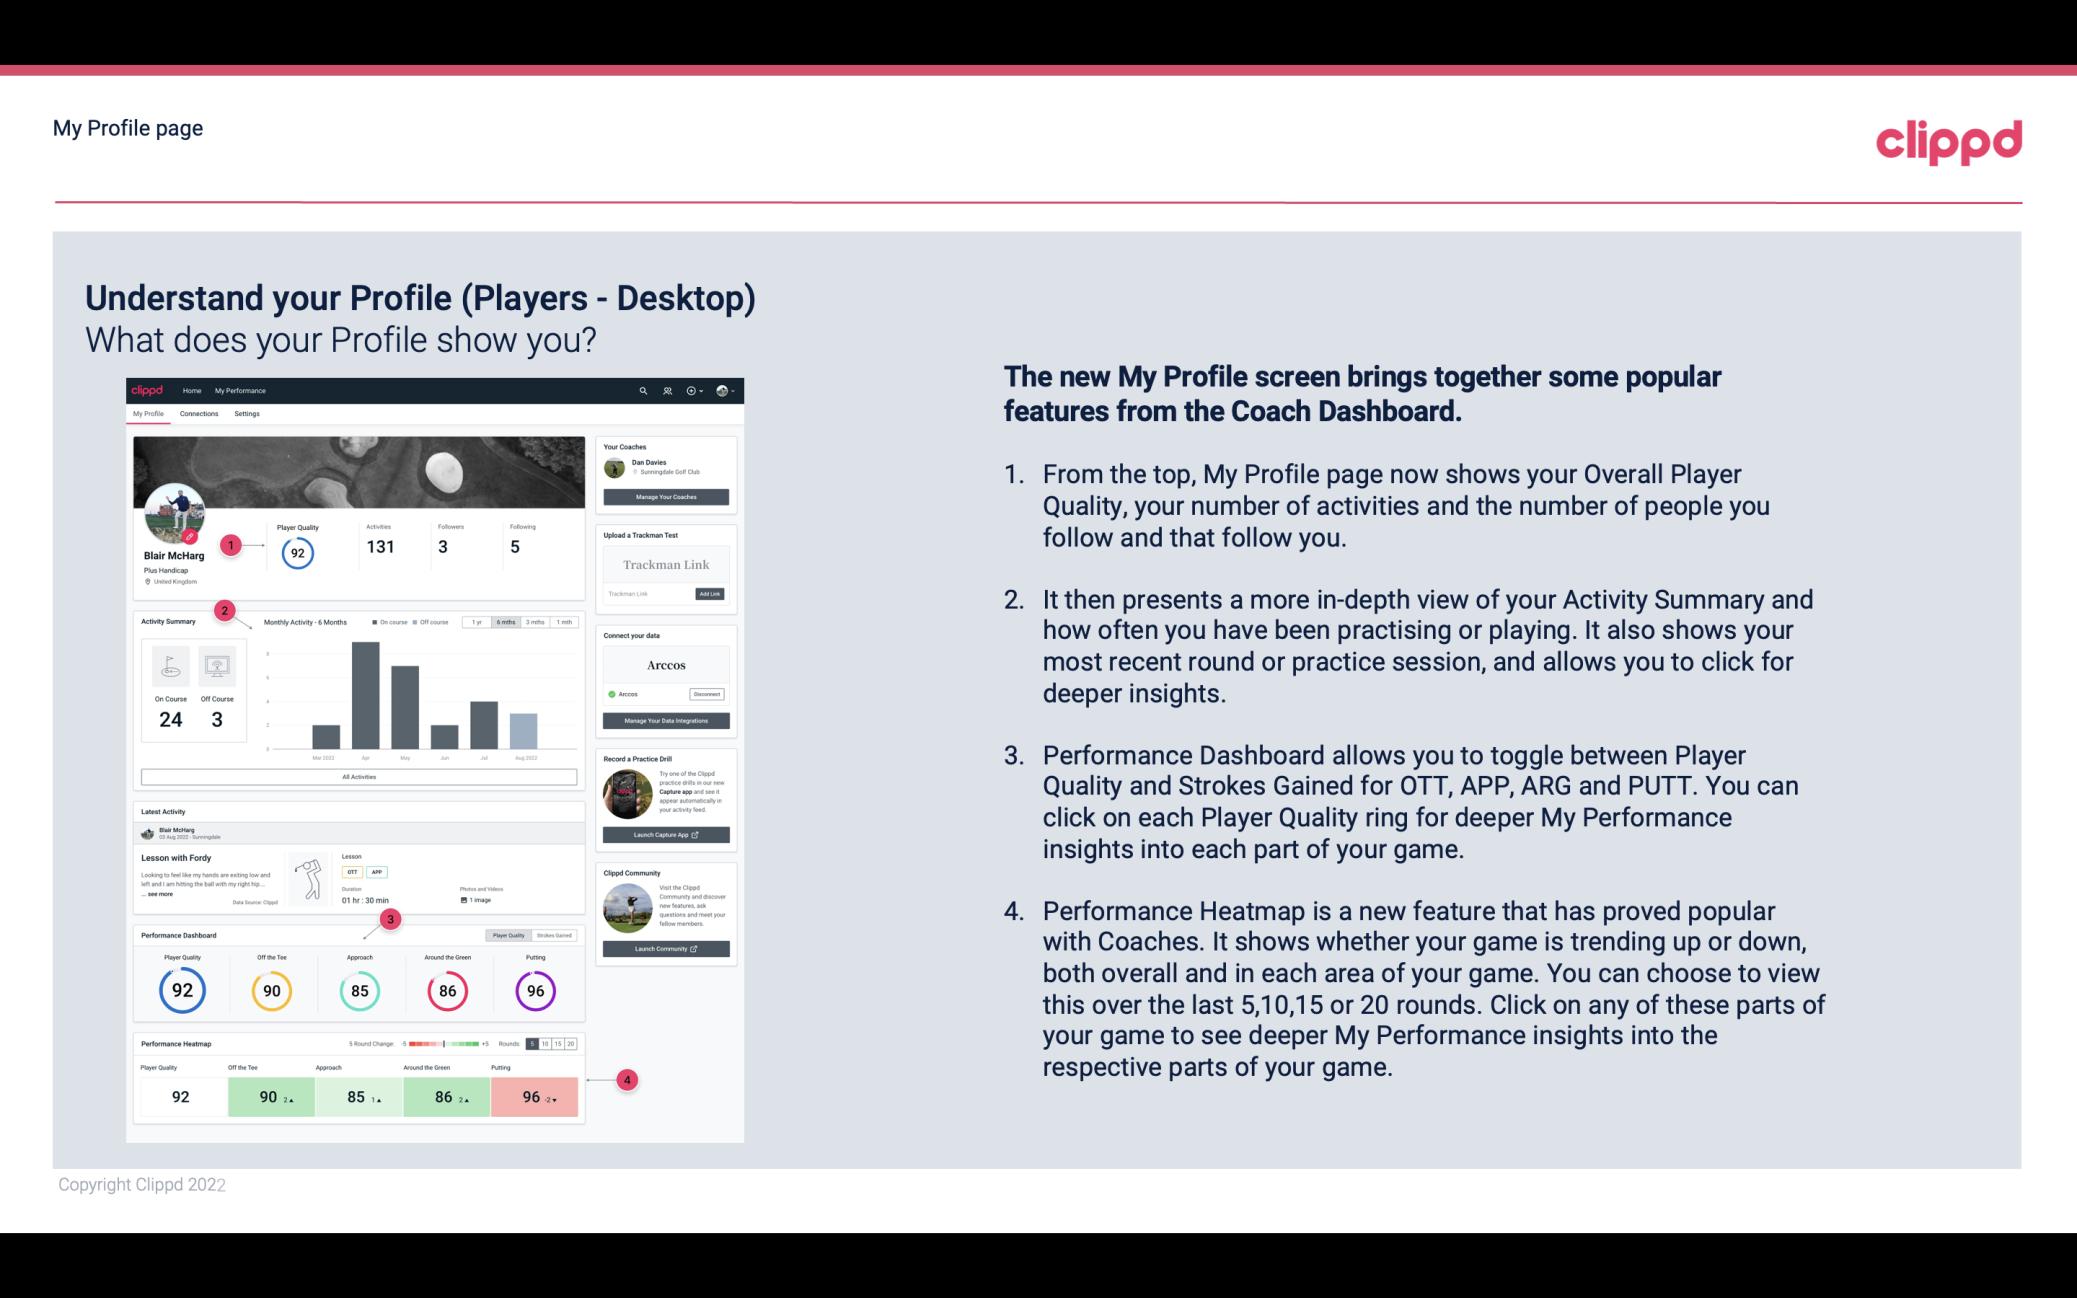2077x1298 pixels.
Task: Click the Clippd logo icon top right
Action: [x=1945, y=139]
